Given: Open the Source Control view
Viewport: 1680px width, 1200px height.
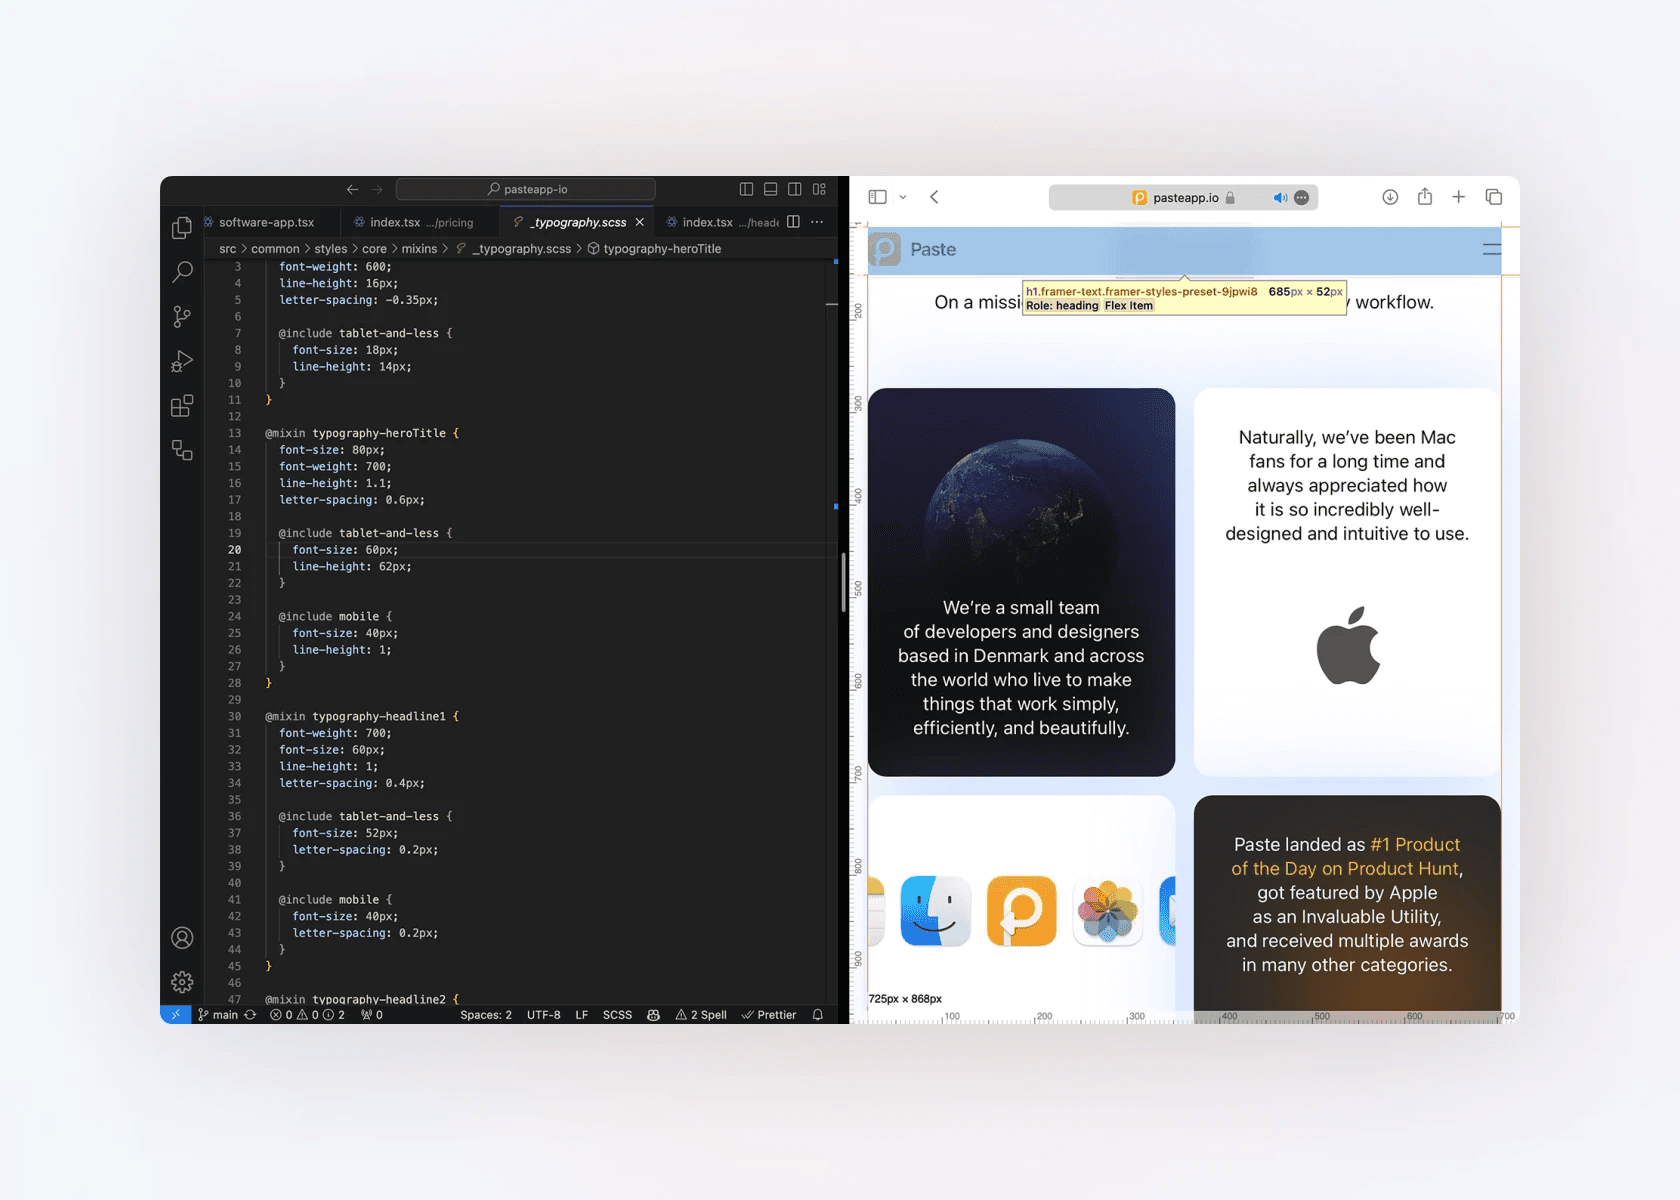Looking at the screenshot, I should coord(182,317).
